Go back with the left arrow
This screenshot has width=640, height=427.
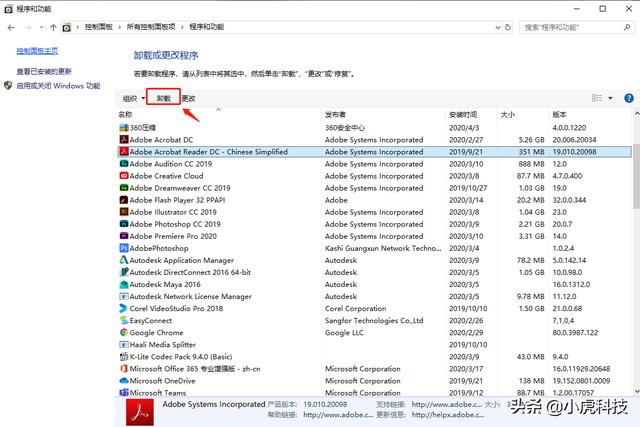point(11,27)
